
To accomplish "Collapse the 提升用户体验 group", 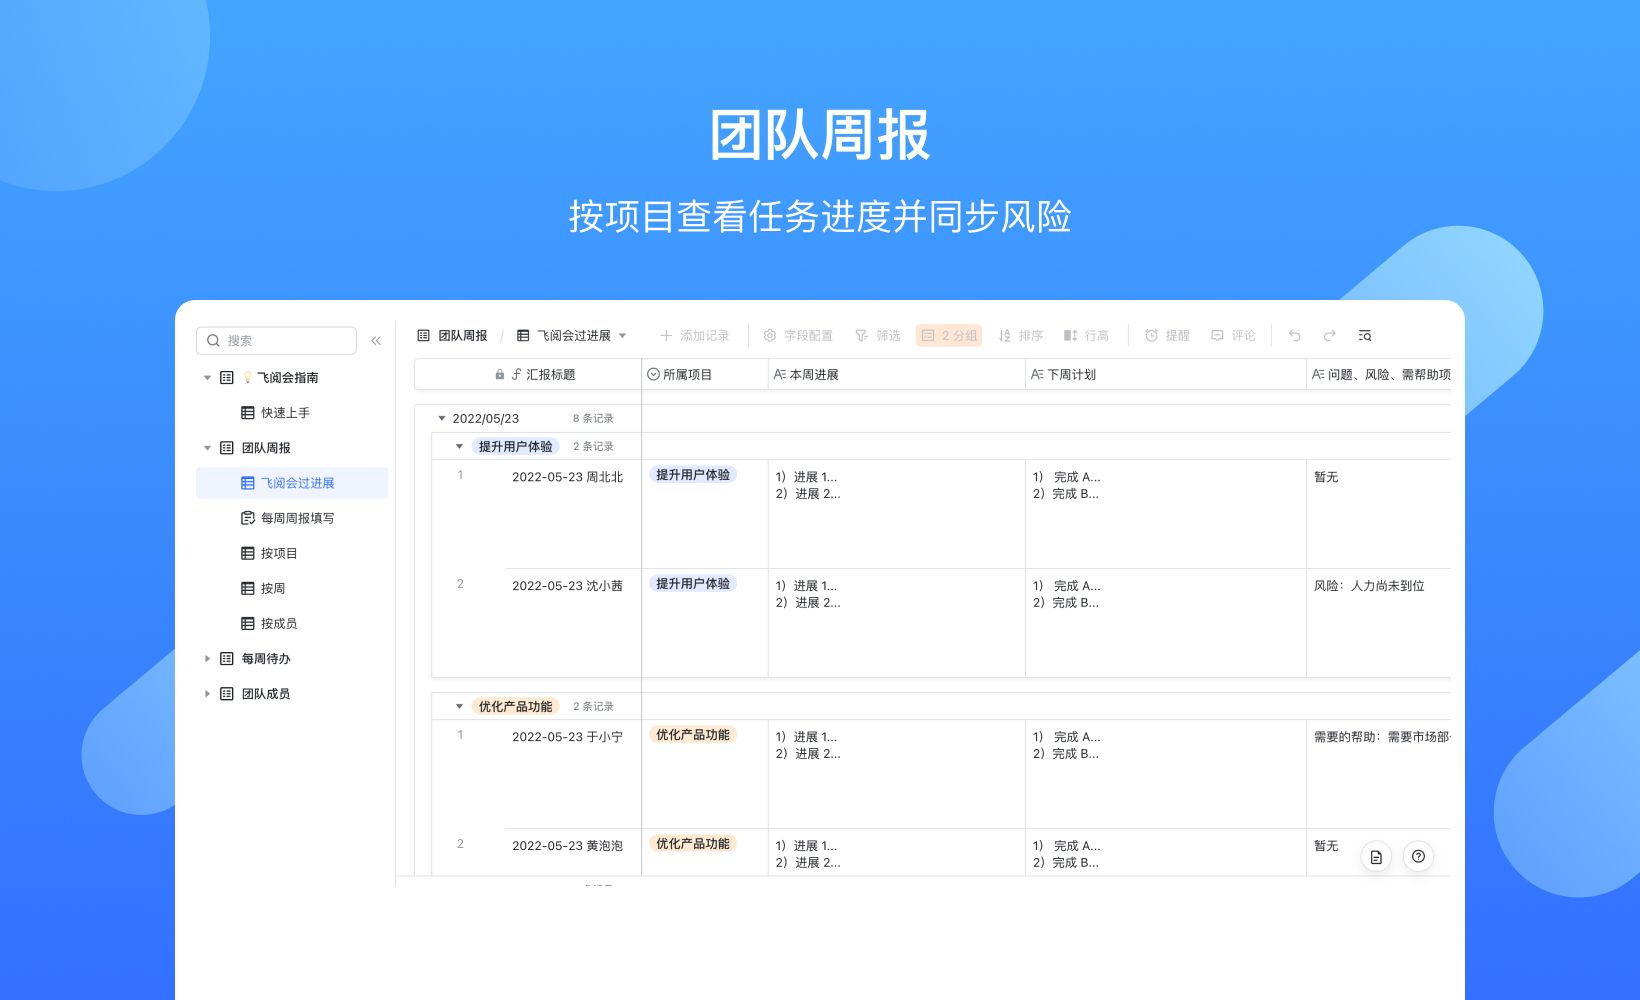I will [459, 447].
